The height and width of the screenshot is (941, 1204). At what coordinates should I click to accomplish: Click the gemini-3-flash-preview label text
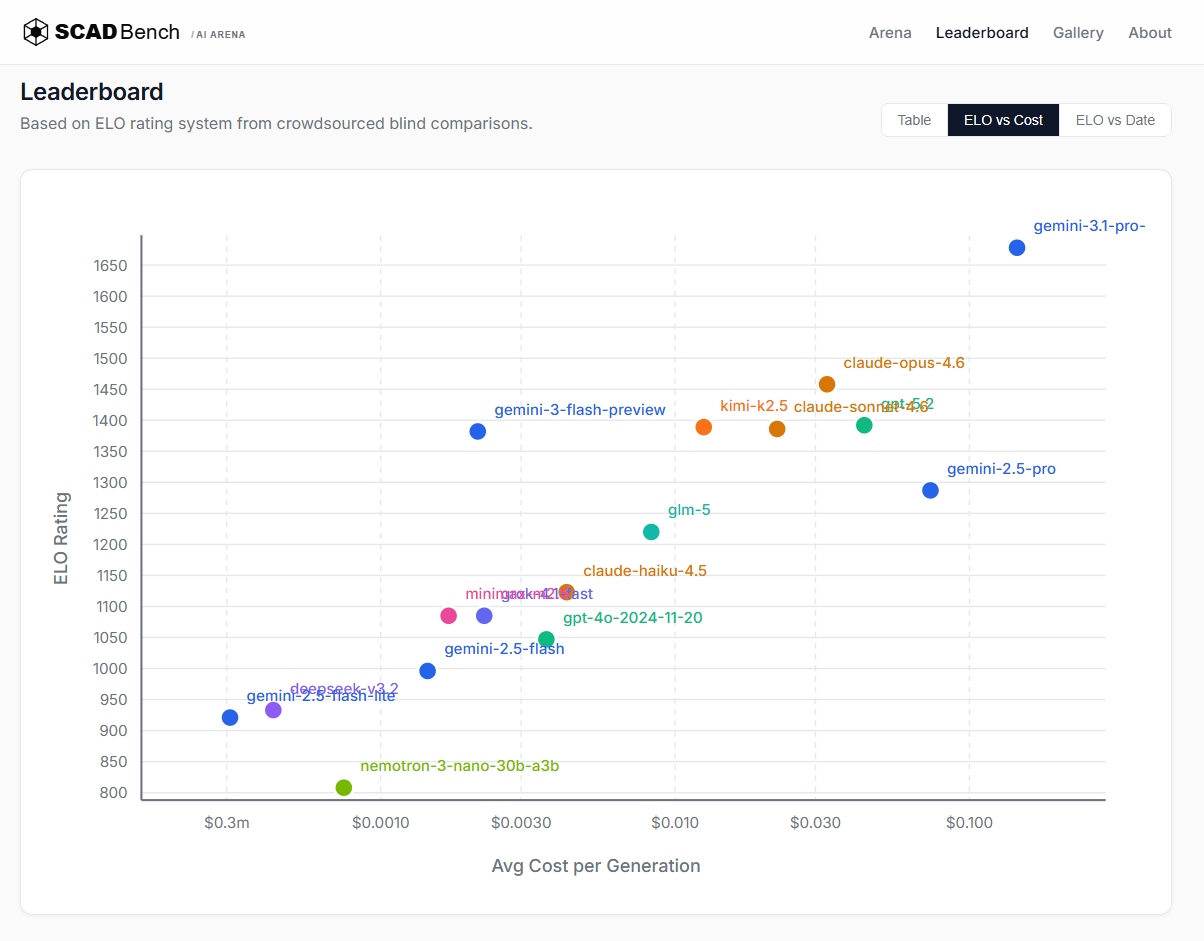[x=580, y=410]
